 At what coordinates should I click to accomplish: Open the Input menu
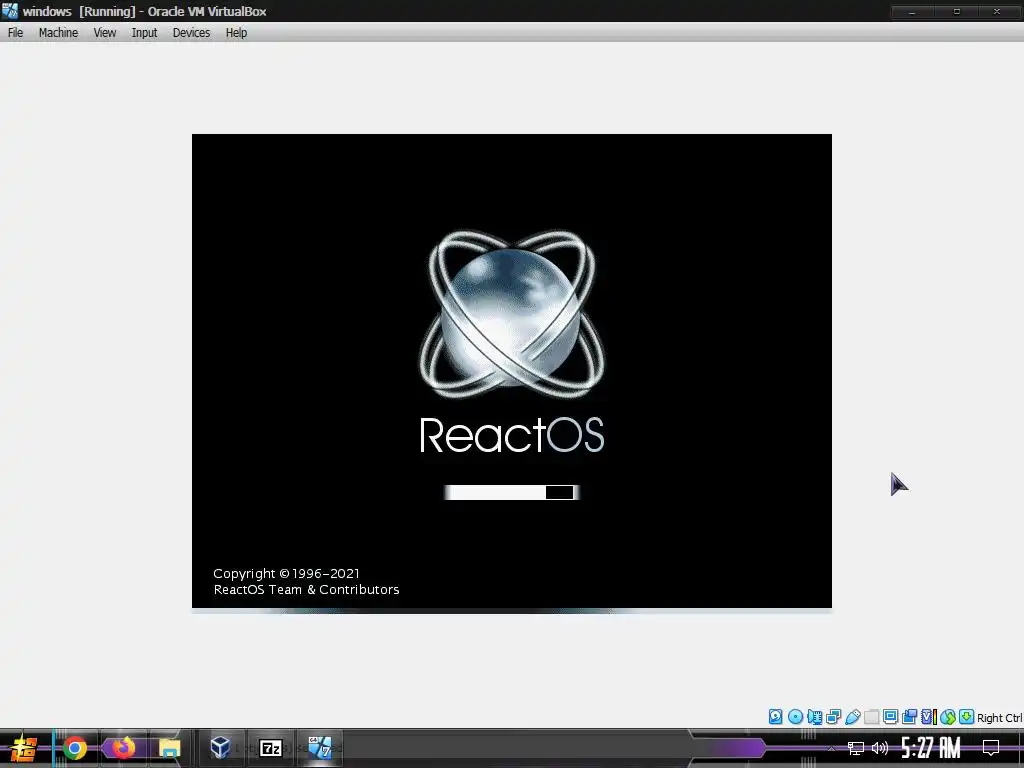[x=144, y=33]
